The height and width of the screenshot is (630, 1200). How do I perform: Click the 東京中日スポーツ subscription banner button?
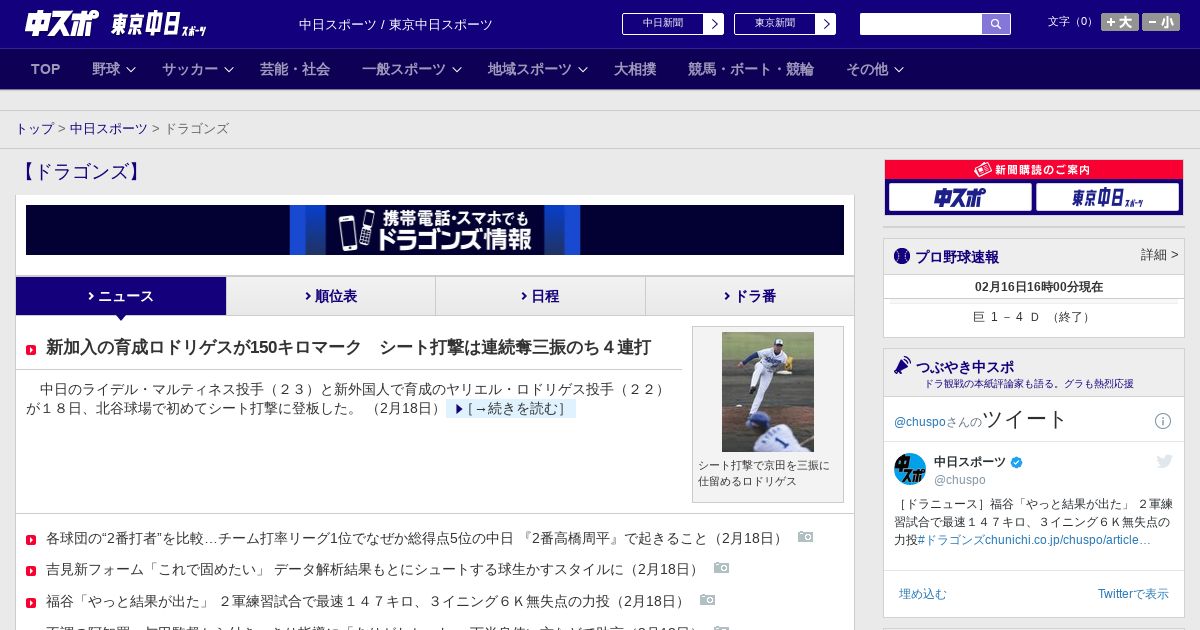[x=1107, y=197]
